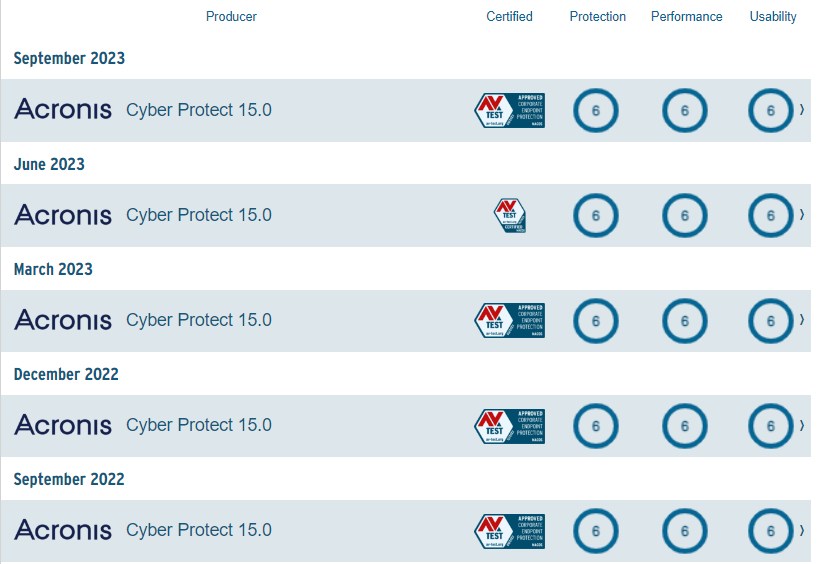The height and width of the screenshot is (564, 817).
Task: Click Acronis logo in September 2022 row
Action: point(63,530)
